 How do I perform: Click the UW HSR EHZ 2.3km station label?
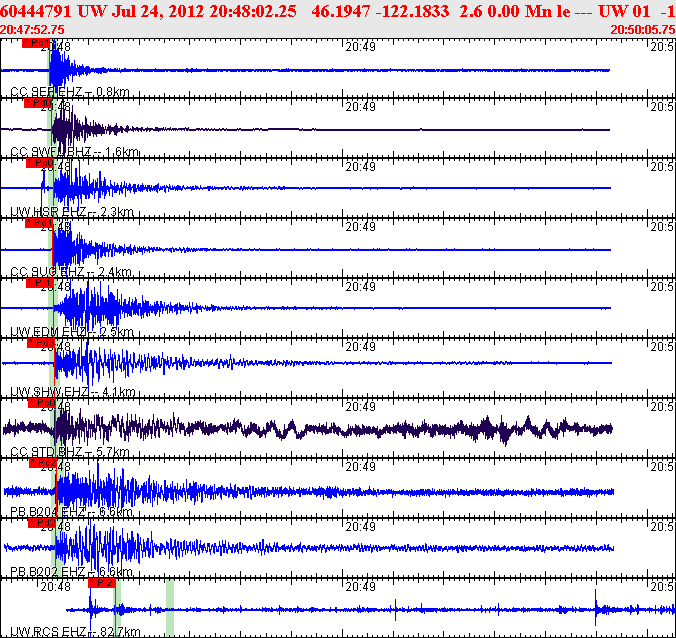pyautogui.click(x=71, y=212)
